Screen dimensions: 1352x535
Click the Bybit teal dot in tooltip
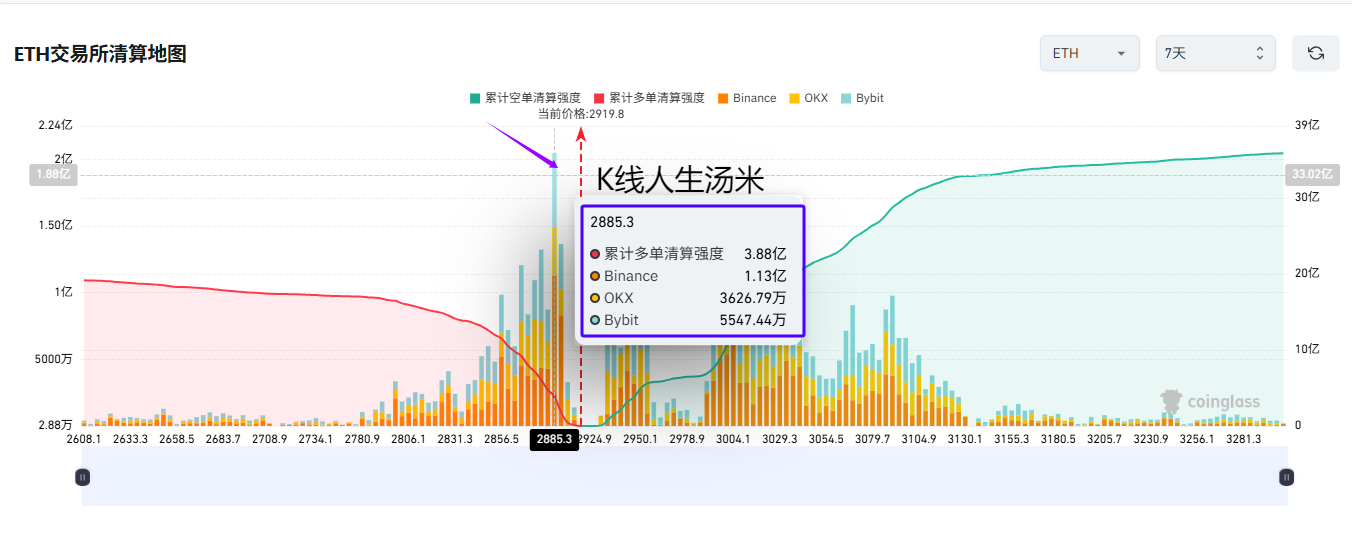pyautogui.click(x=595, y=320)
